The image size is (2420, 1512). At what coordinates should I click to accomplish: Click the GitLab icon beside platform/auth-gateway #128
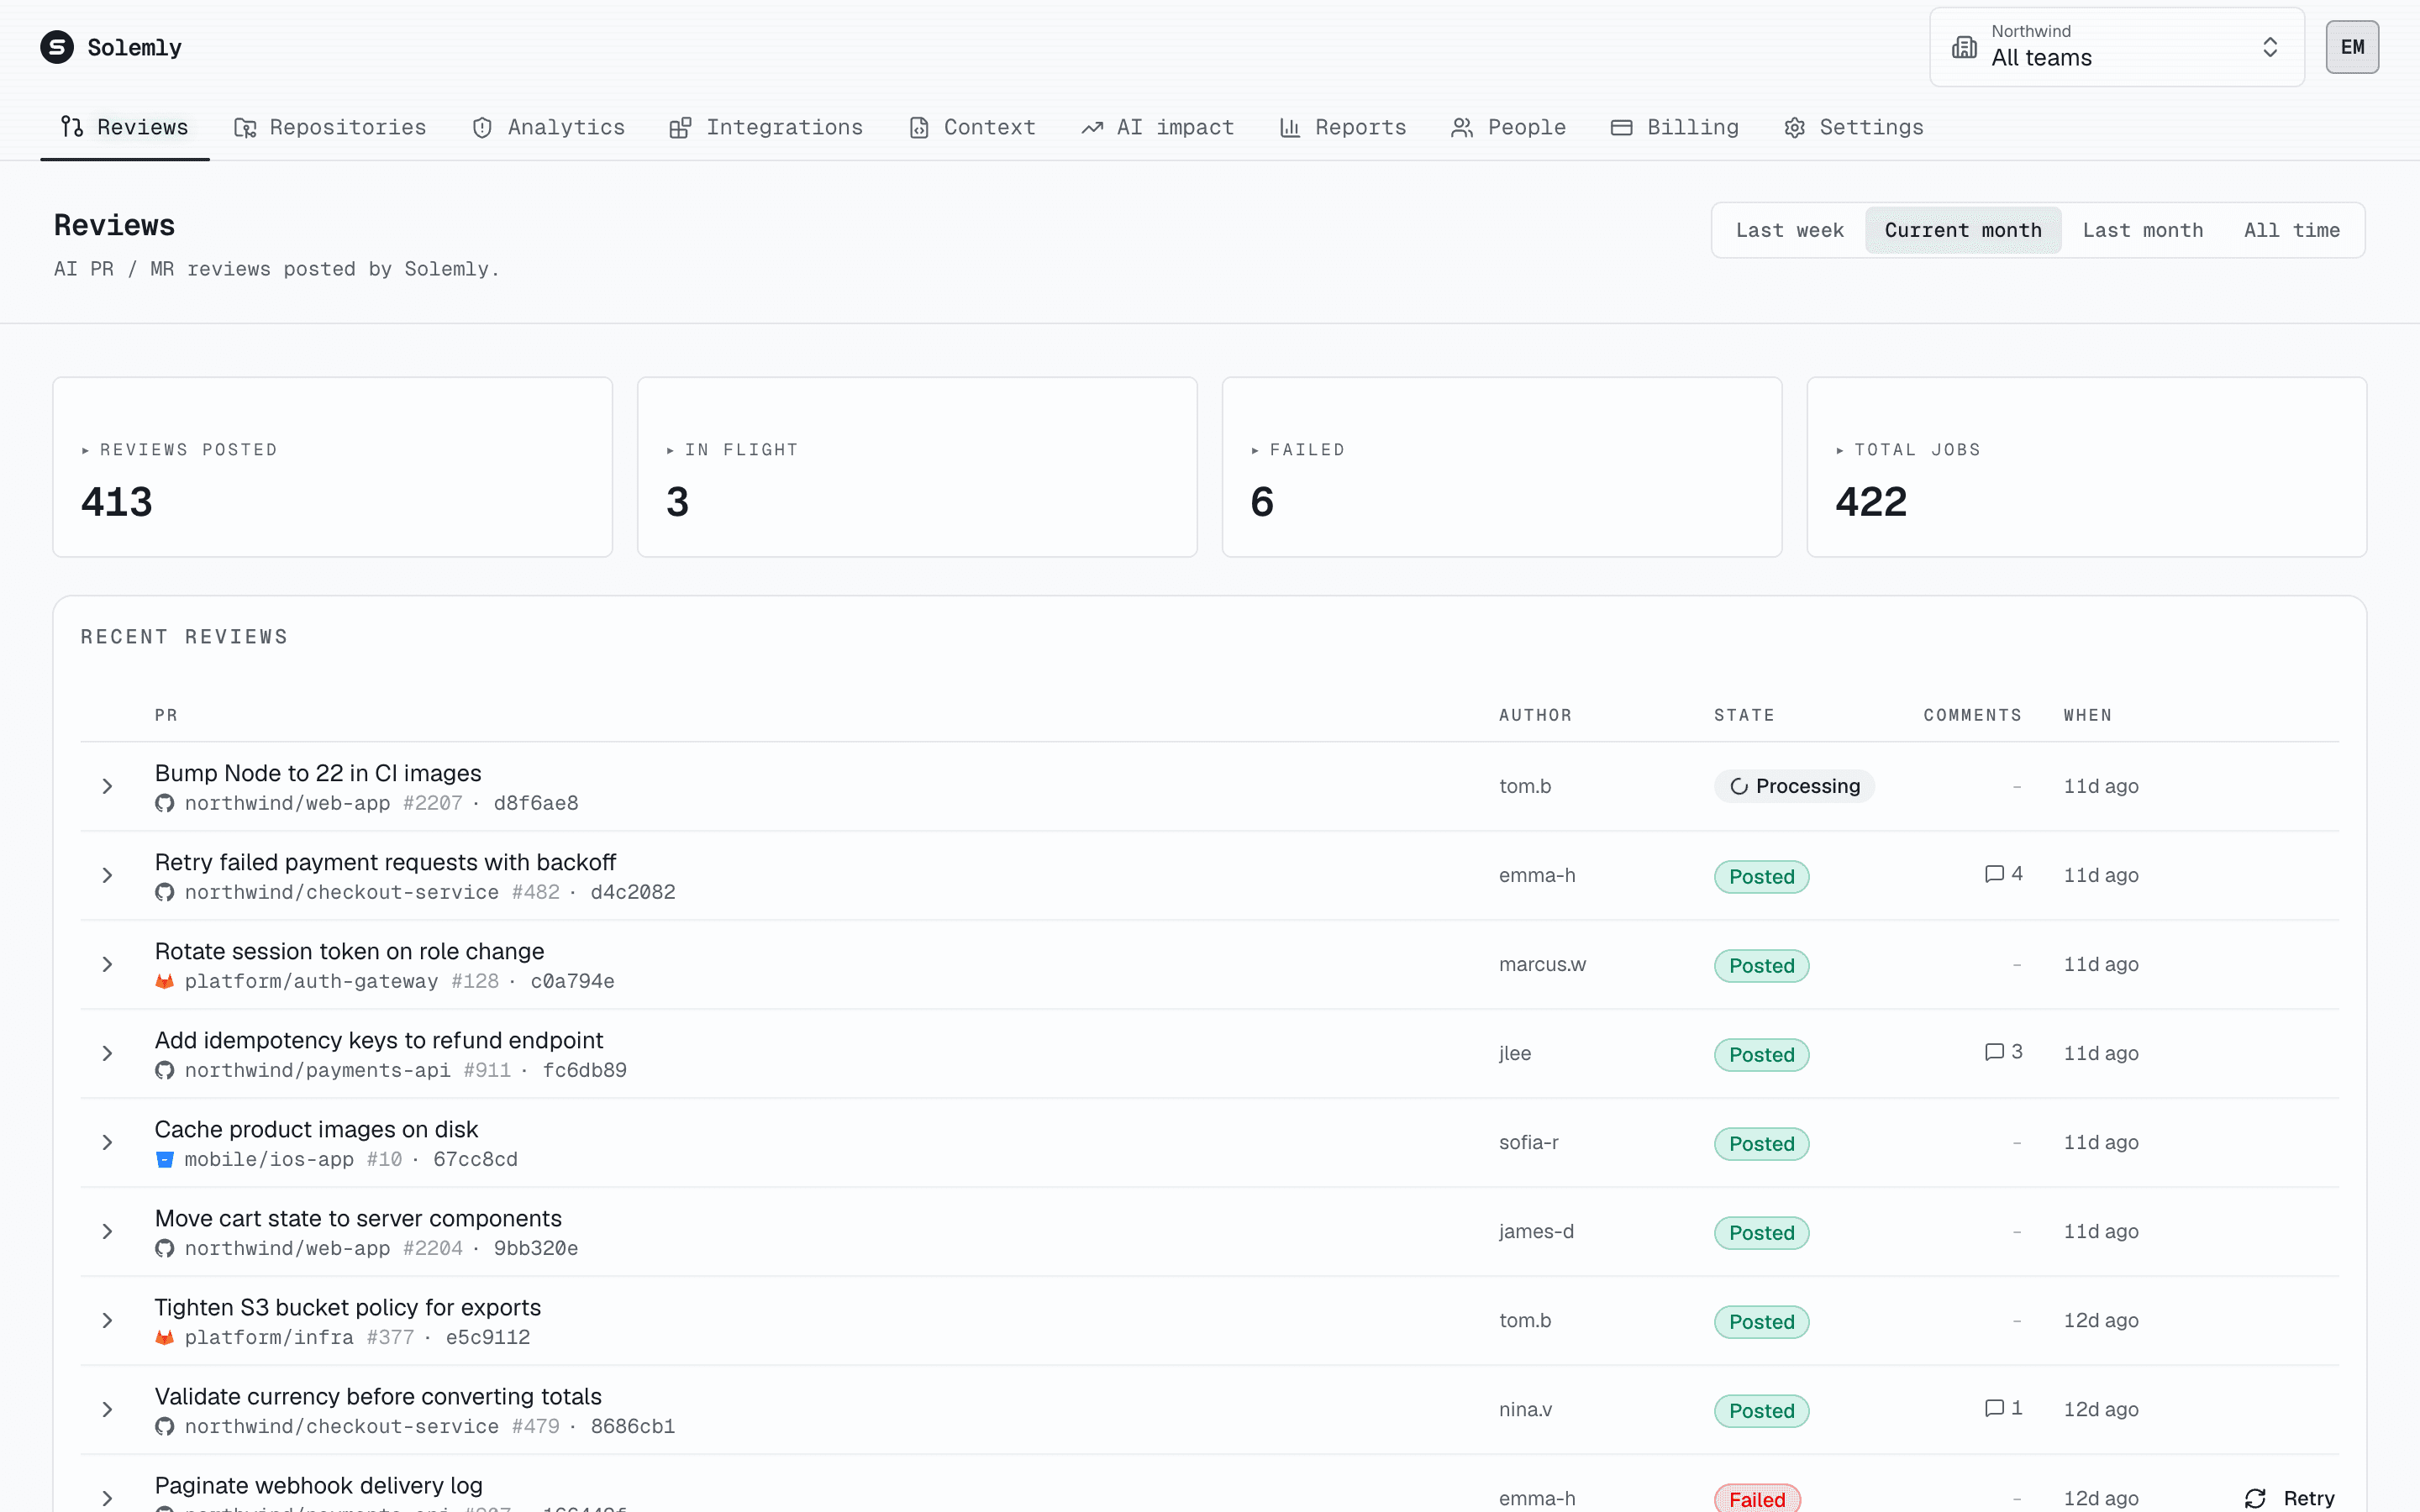point(165,981)
